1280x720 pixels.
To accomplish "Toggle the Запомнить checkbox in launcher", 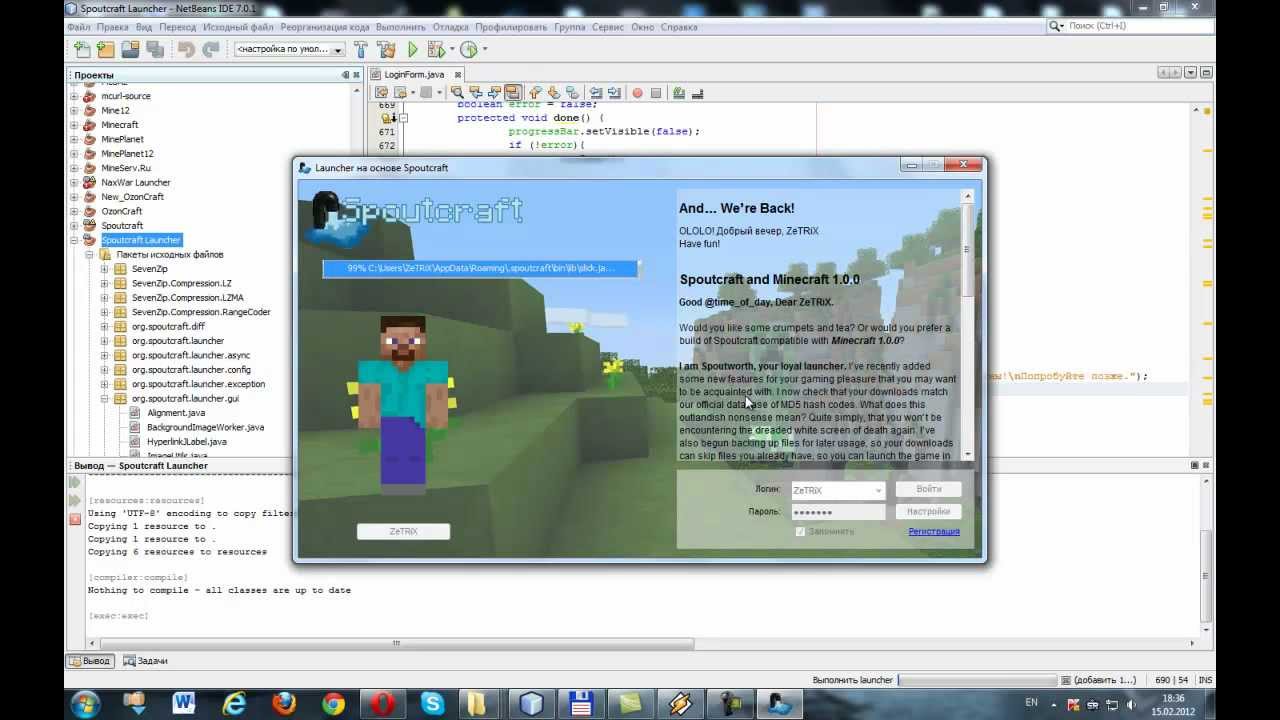I will (x=800, y=531).
